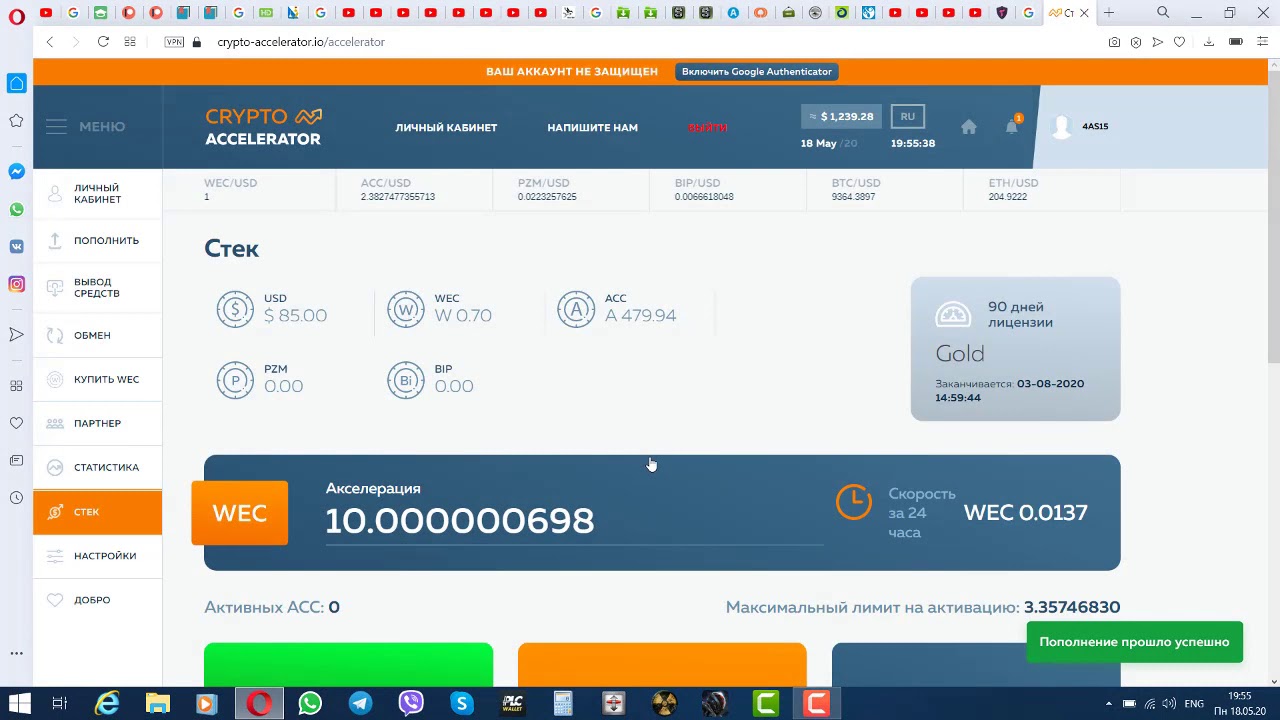Open КУПИТЬ WEC in sidebar

click(97, 379)
